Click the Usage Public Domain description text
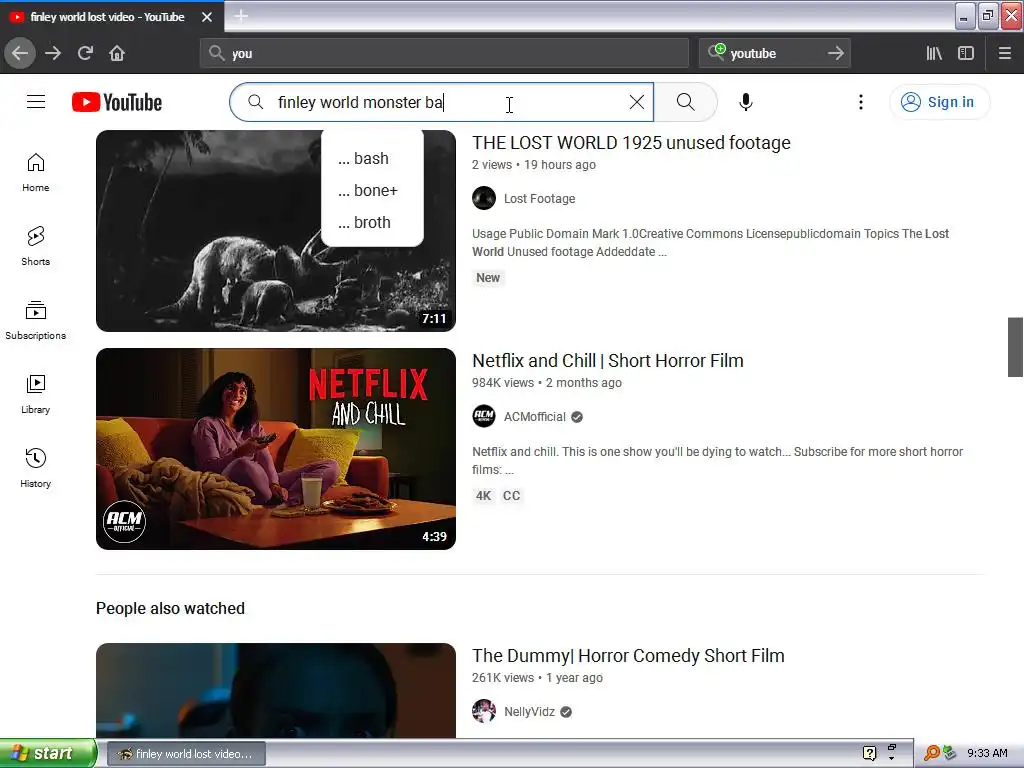The image size is (1024, 768). (x=711, y=242)
